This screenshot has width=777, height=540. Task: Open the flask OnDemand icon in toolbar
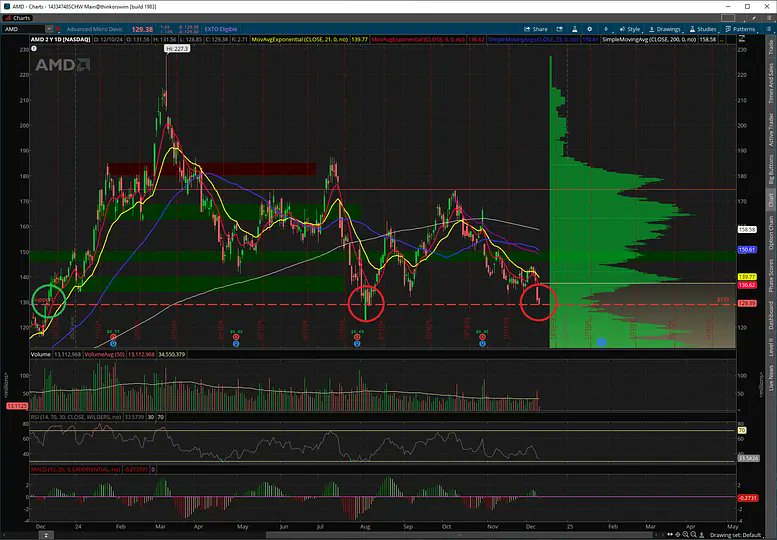click(x=574, y=29)
